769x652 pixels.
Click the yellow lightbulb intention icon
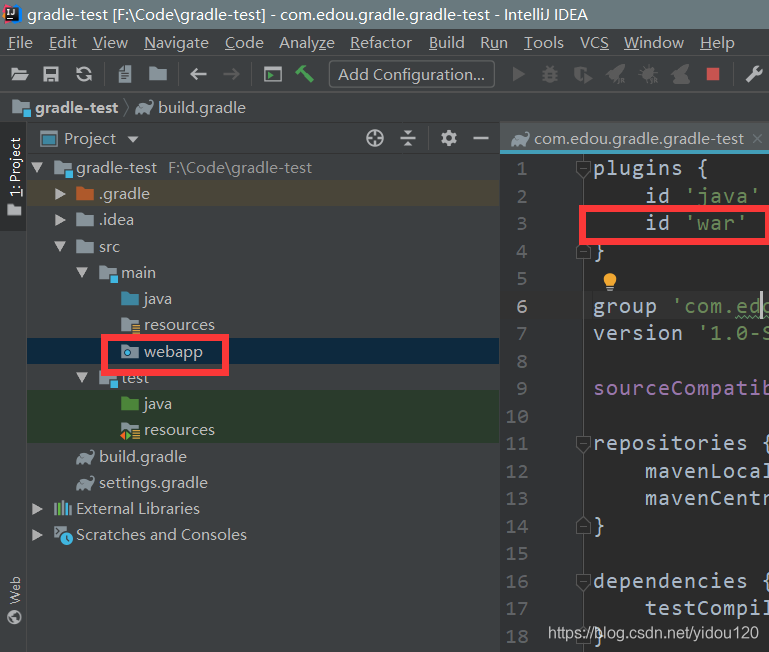(x=610, y=281)
